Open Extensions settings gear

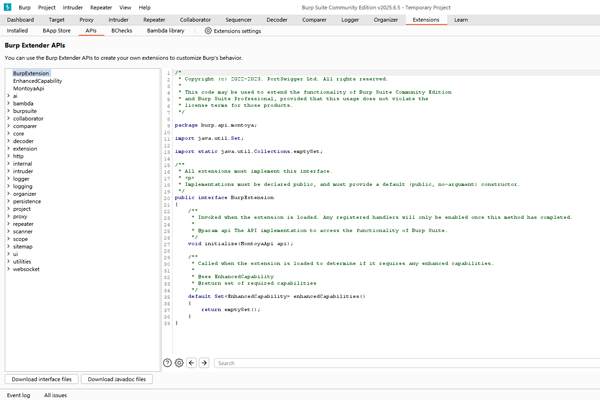[208, 31]
